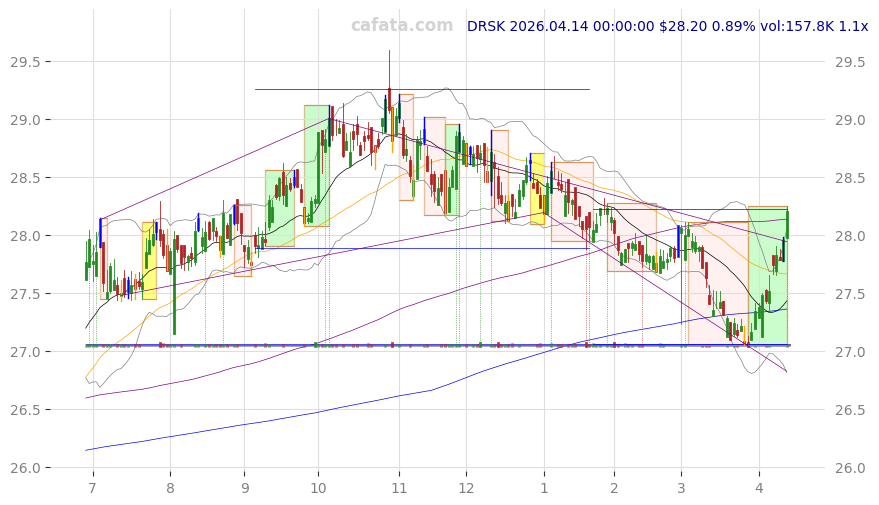Click month 12 on the time axis
This screenshot has width=879, height=505.
466,488
